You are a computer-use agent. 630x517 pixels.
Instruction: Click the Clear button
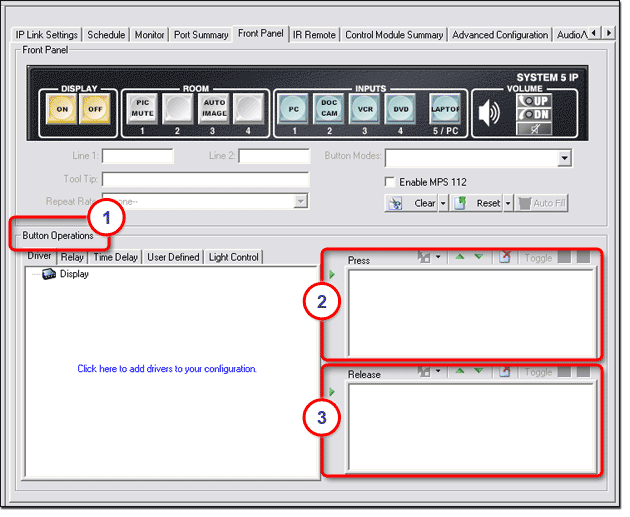[x=424, y=203]
